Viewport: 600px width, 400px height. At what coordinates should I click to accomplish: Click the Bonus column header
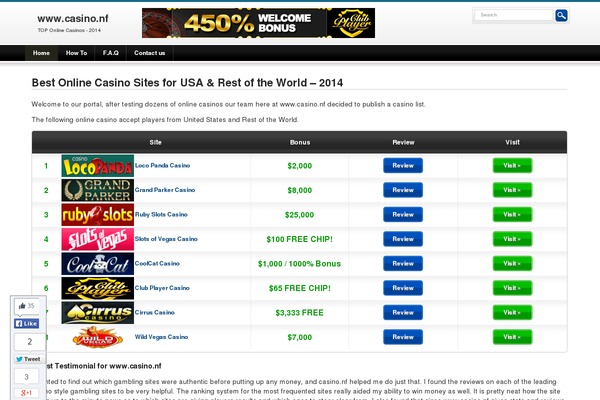coord(300,142)
